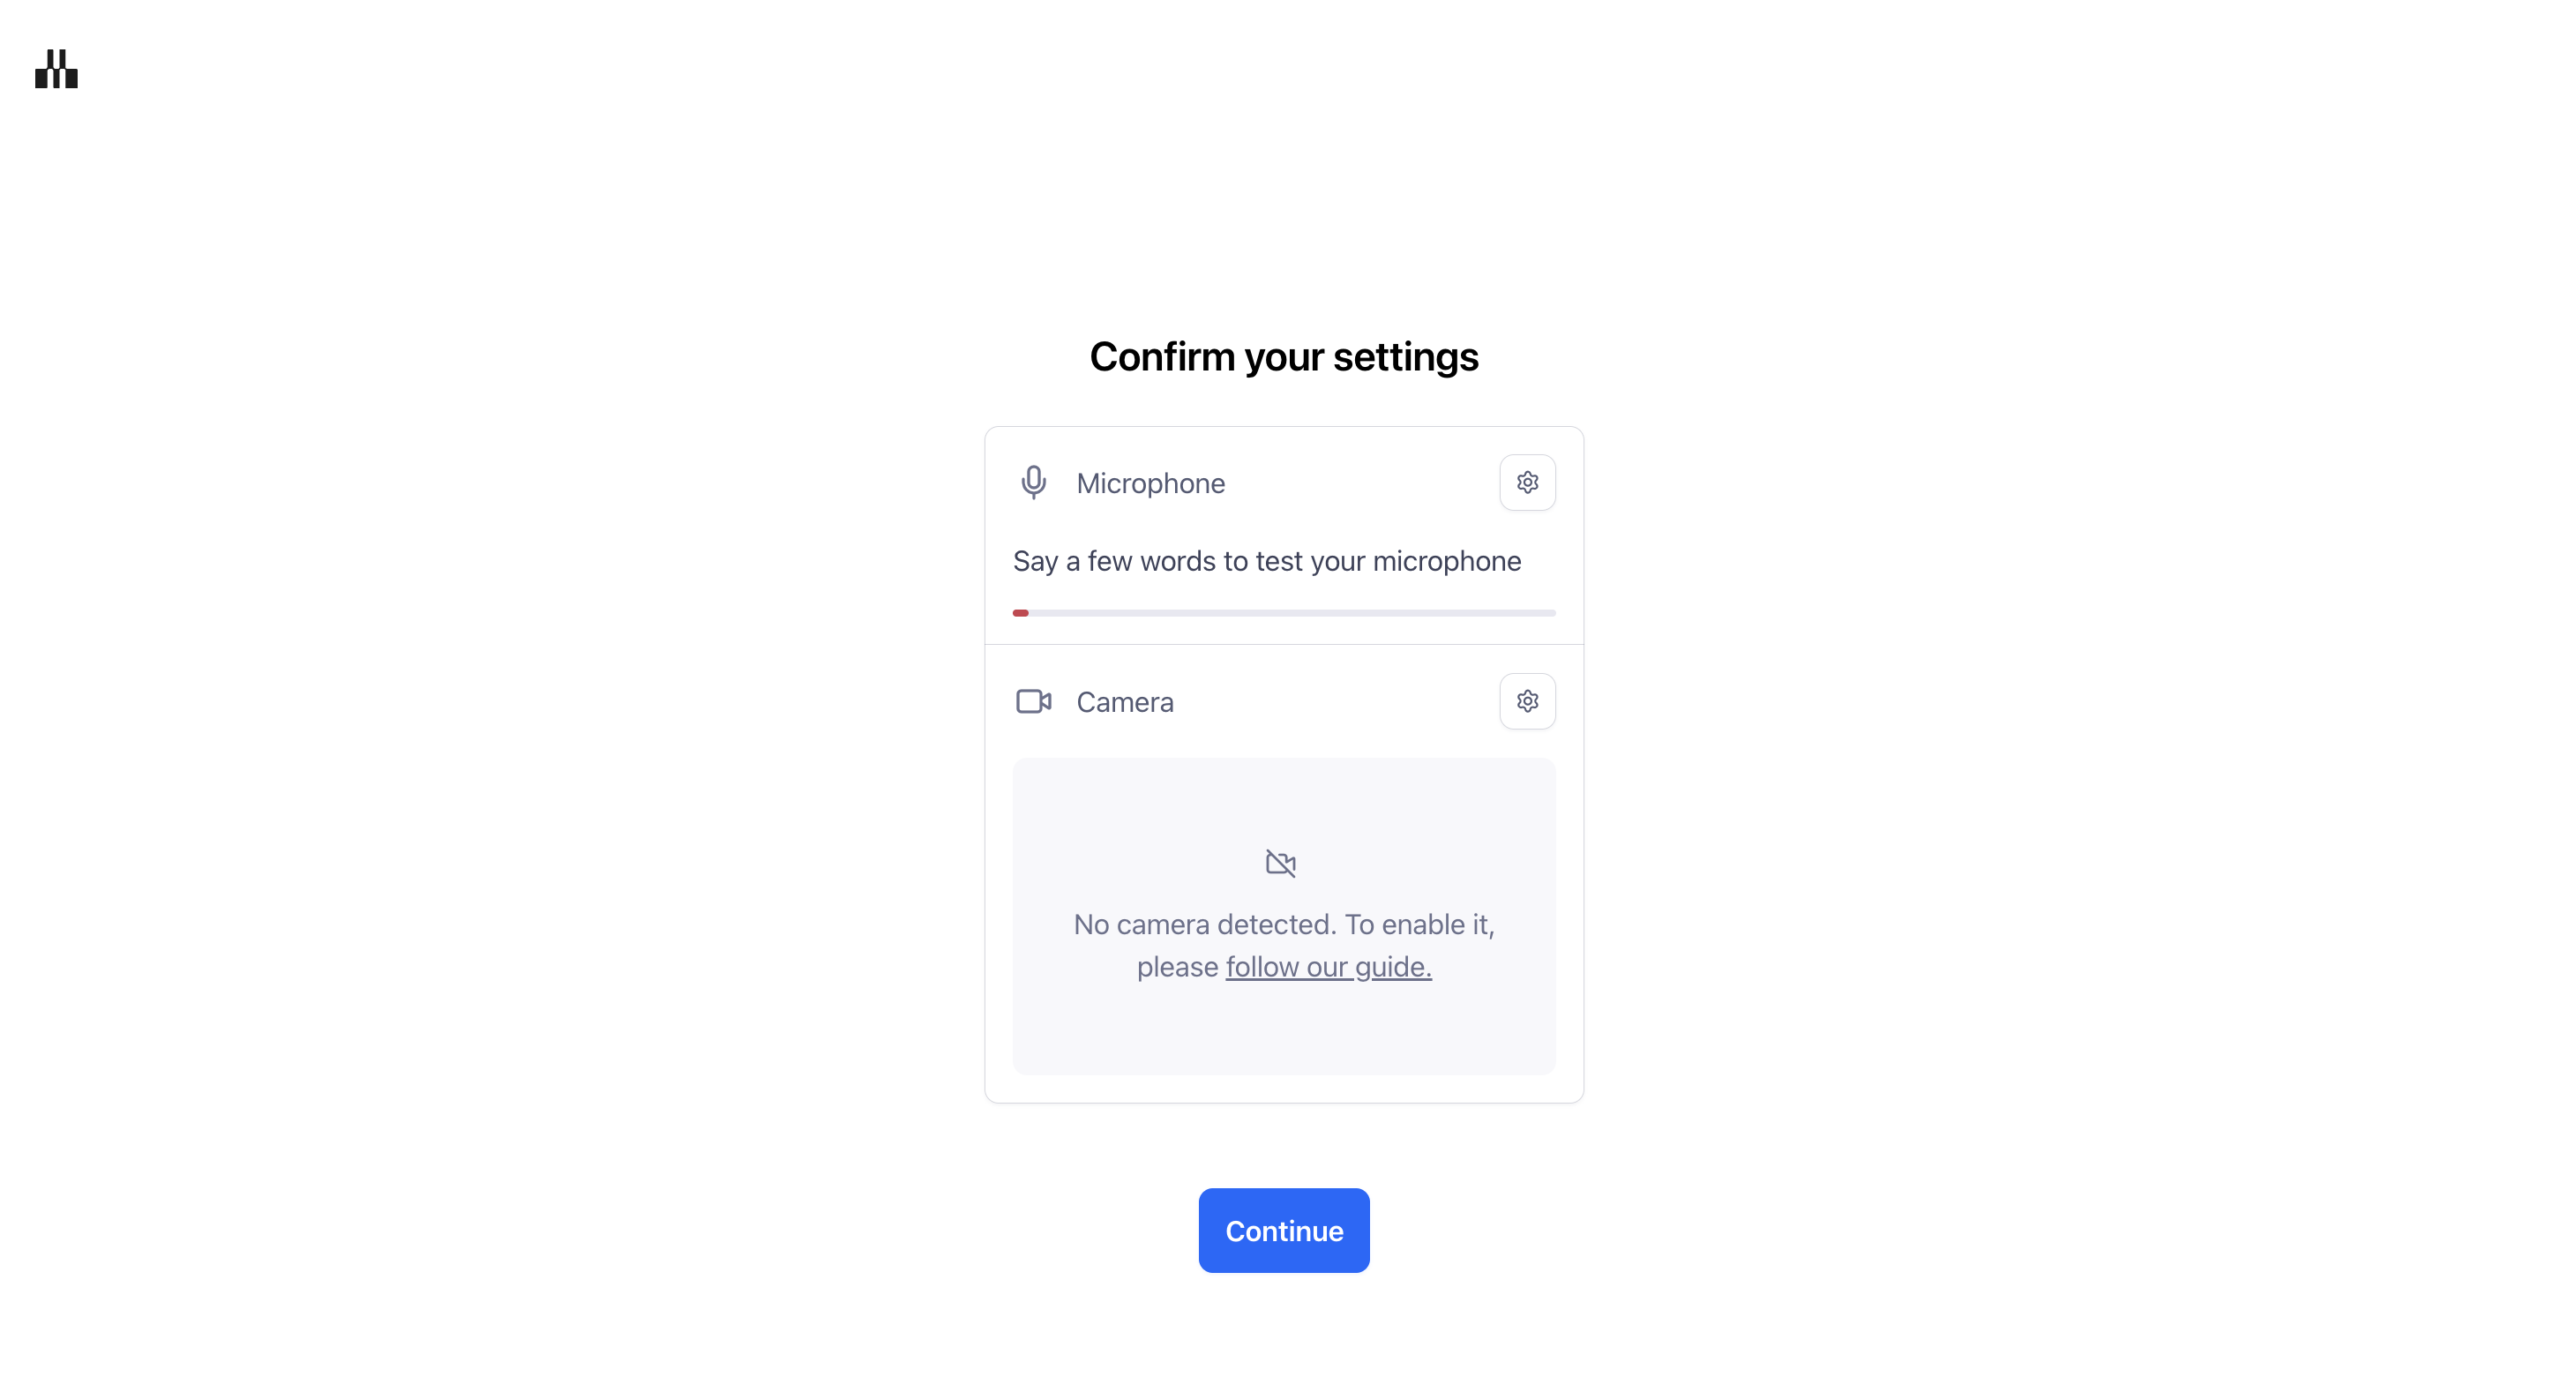Click the word 'microphone' in the test prompt
Viewport: 2576px width, 1392px height.
(x=1446, y=561)
